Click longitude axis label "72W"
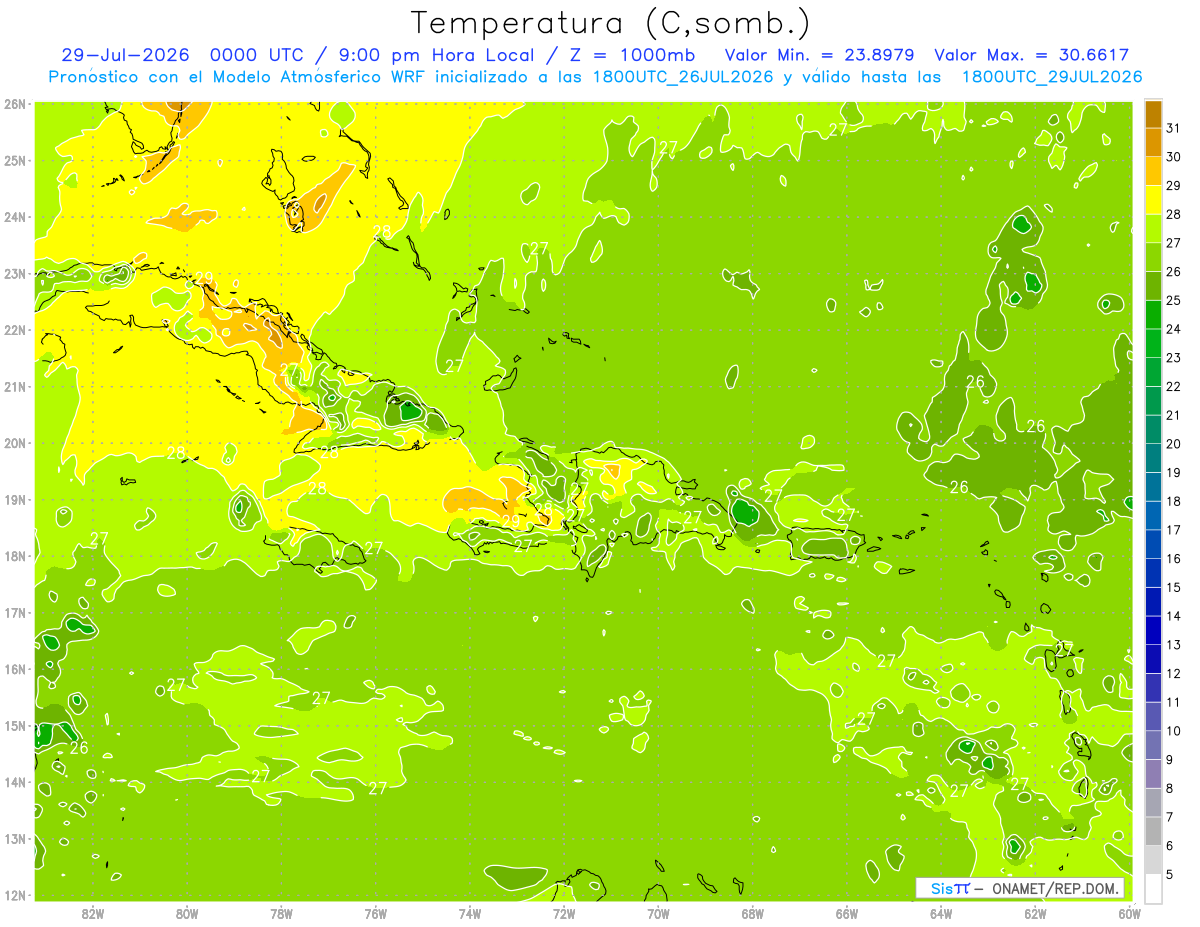 coord(564,913)
